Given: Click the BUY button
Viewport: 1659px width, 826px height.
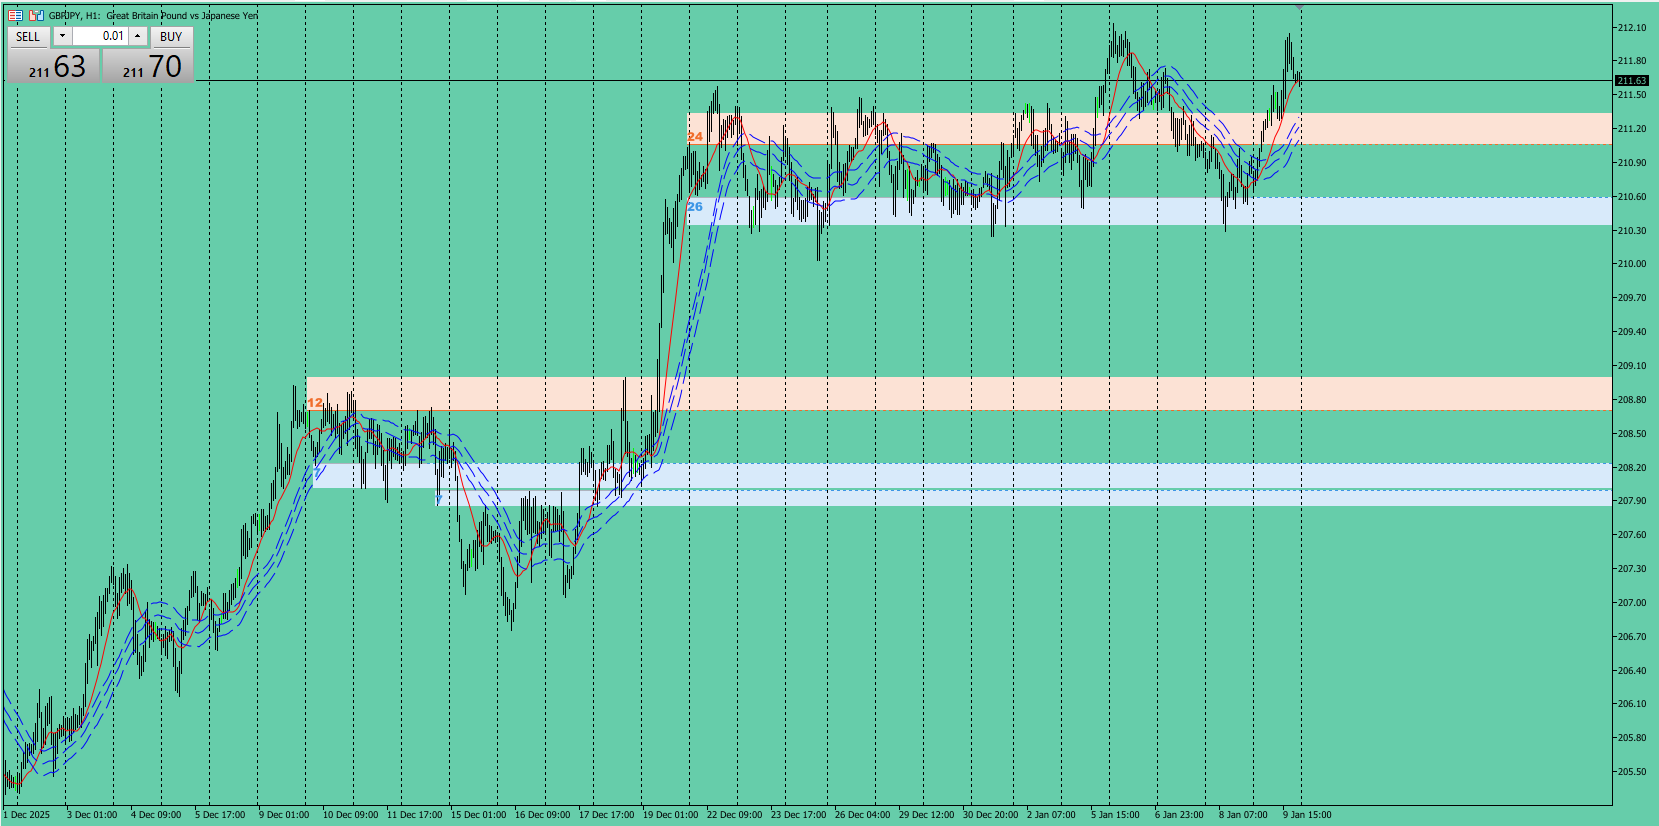Looking at the screenshot, I should click(171, 36).
